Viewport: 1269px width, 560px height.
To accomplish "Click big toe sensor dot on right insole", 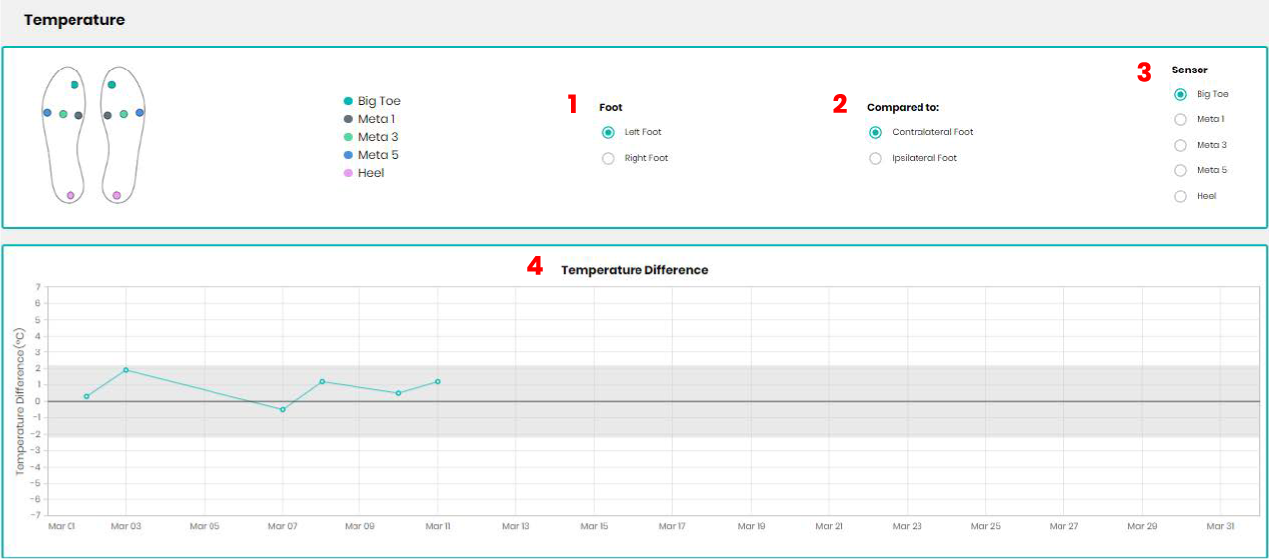I will pyautogui.click(x=112, y=85).
